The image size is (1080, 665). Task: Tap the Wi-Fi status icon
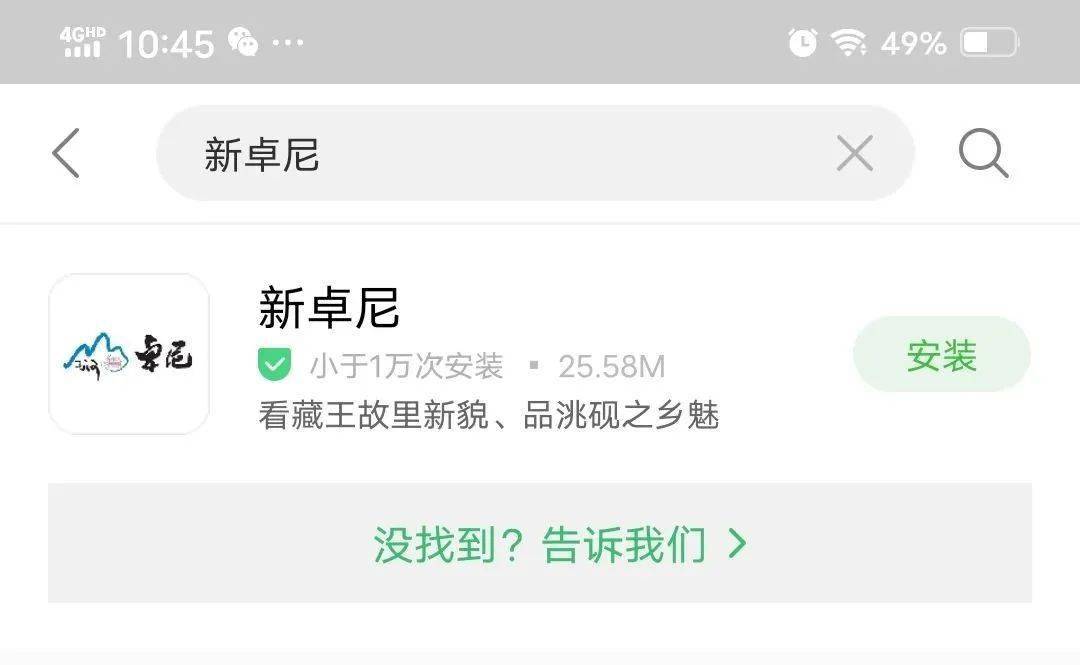coord(849,43)
